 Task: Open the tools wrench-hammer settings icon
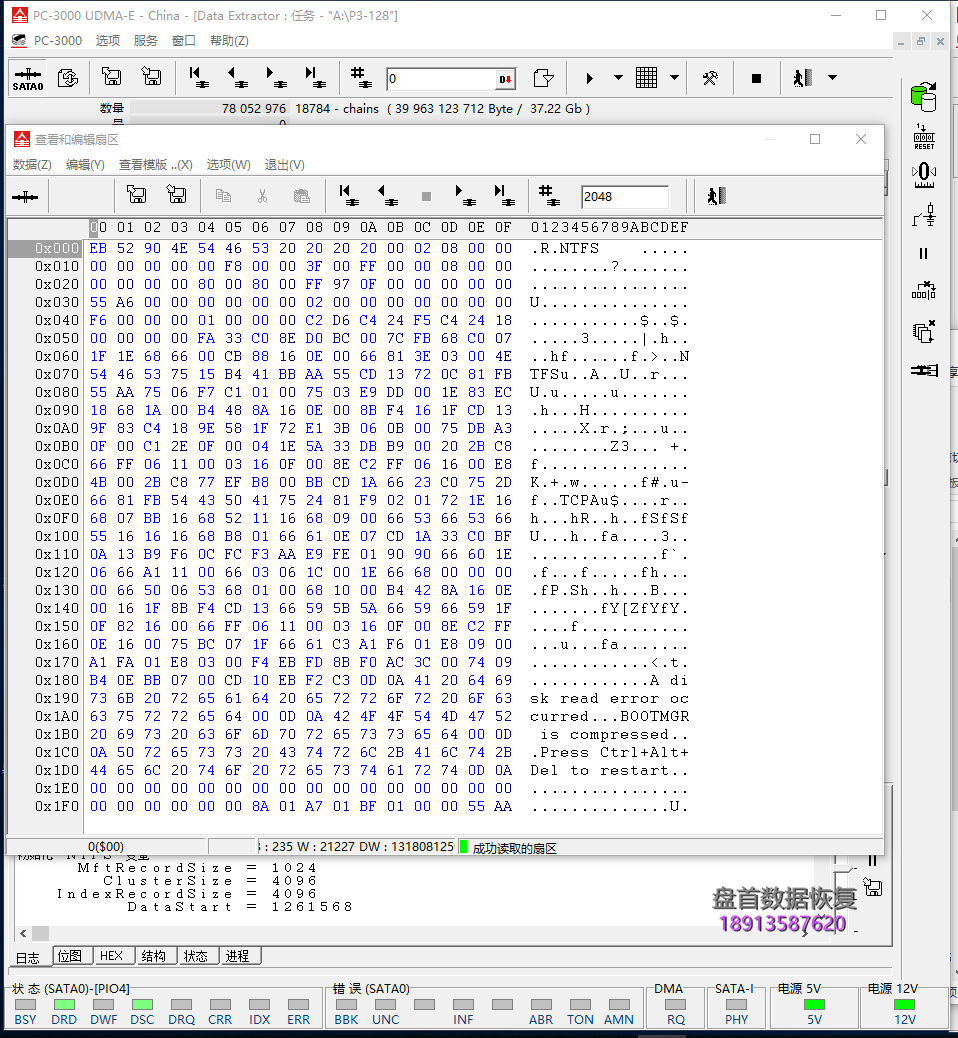pos(710,78)
